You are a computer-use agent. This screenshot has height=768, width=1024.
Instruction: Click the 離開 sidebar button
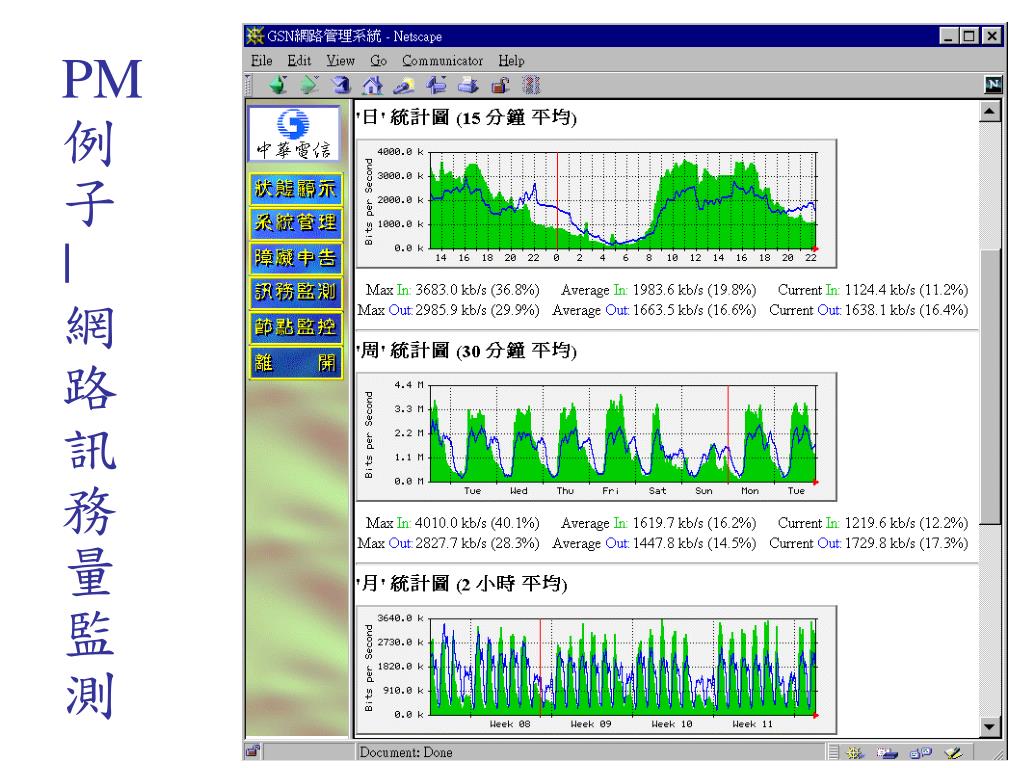295,362
